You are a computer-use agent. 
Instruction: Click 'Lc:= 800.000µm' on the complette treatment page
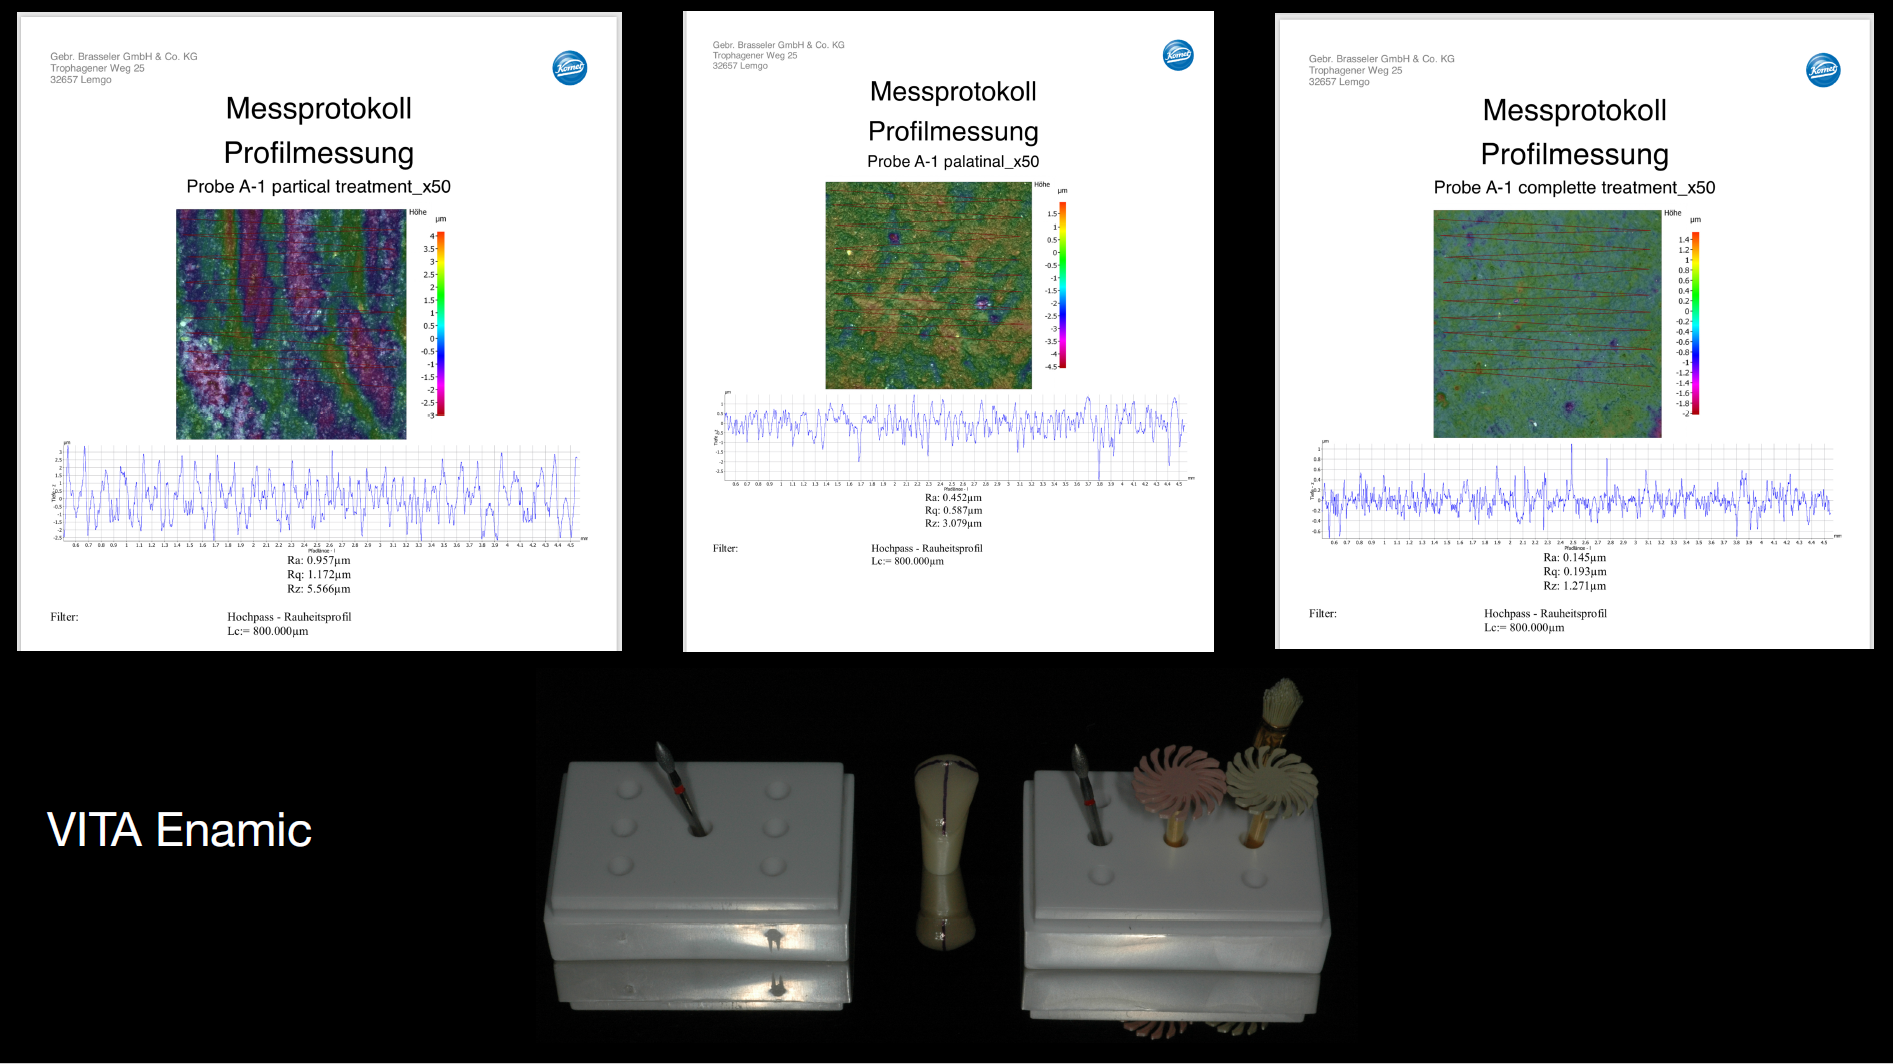tap(1524, 628)
